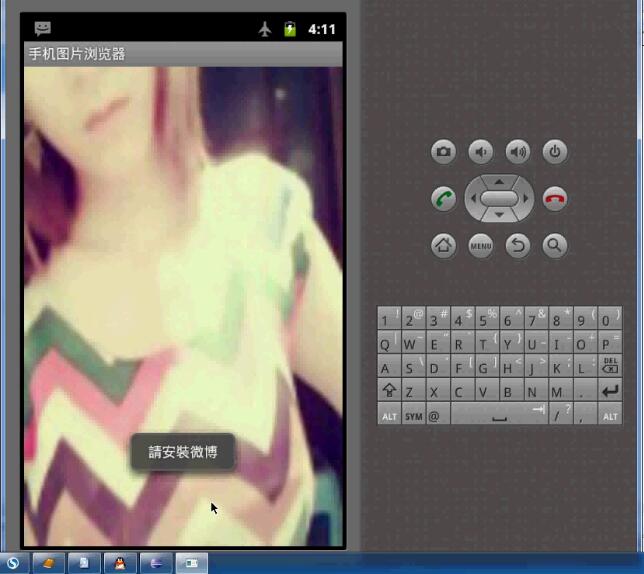Tap the D-pad up arrow
The height and width of the screenshot is (574, 644).
coord(499,181)
